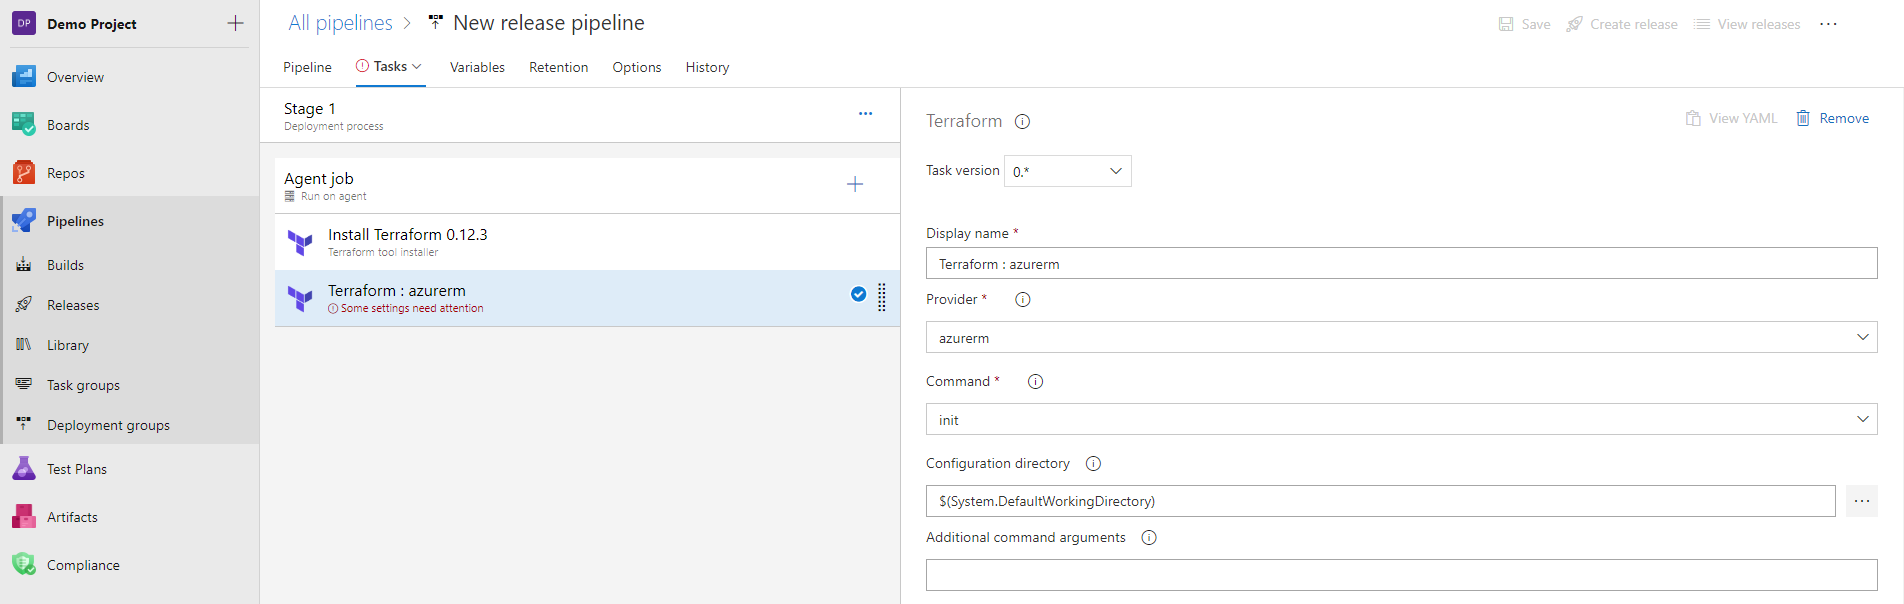
Task: Click the Save button
Action: click(1524, 24)
